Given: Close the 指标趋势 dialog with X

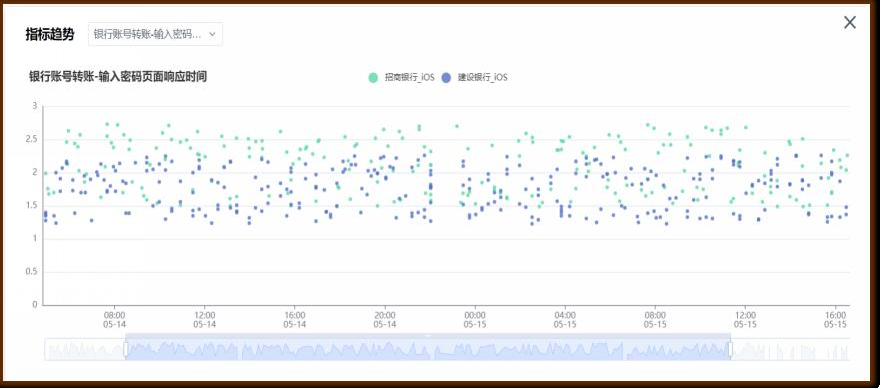Looking at the screenshot, I should (850, 22).
